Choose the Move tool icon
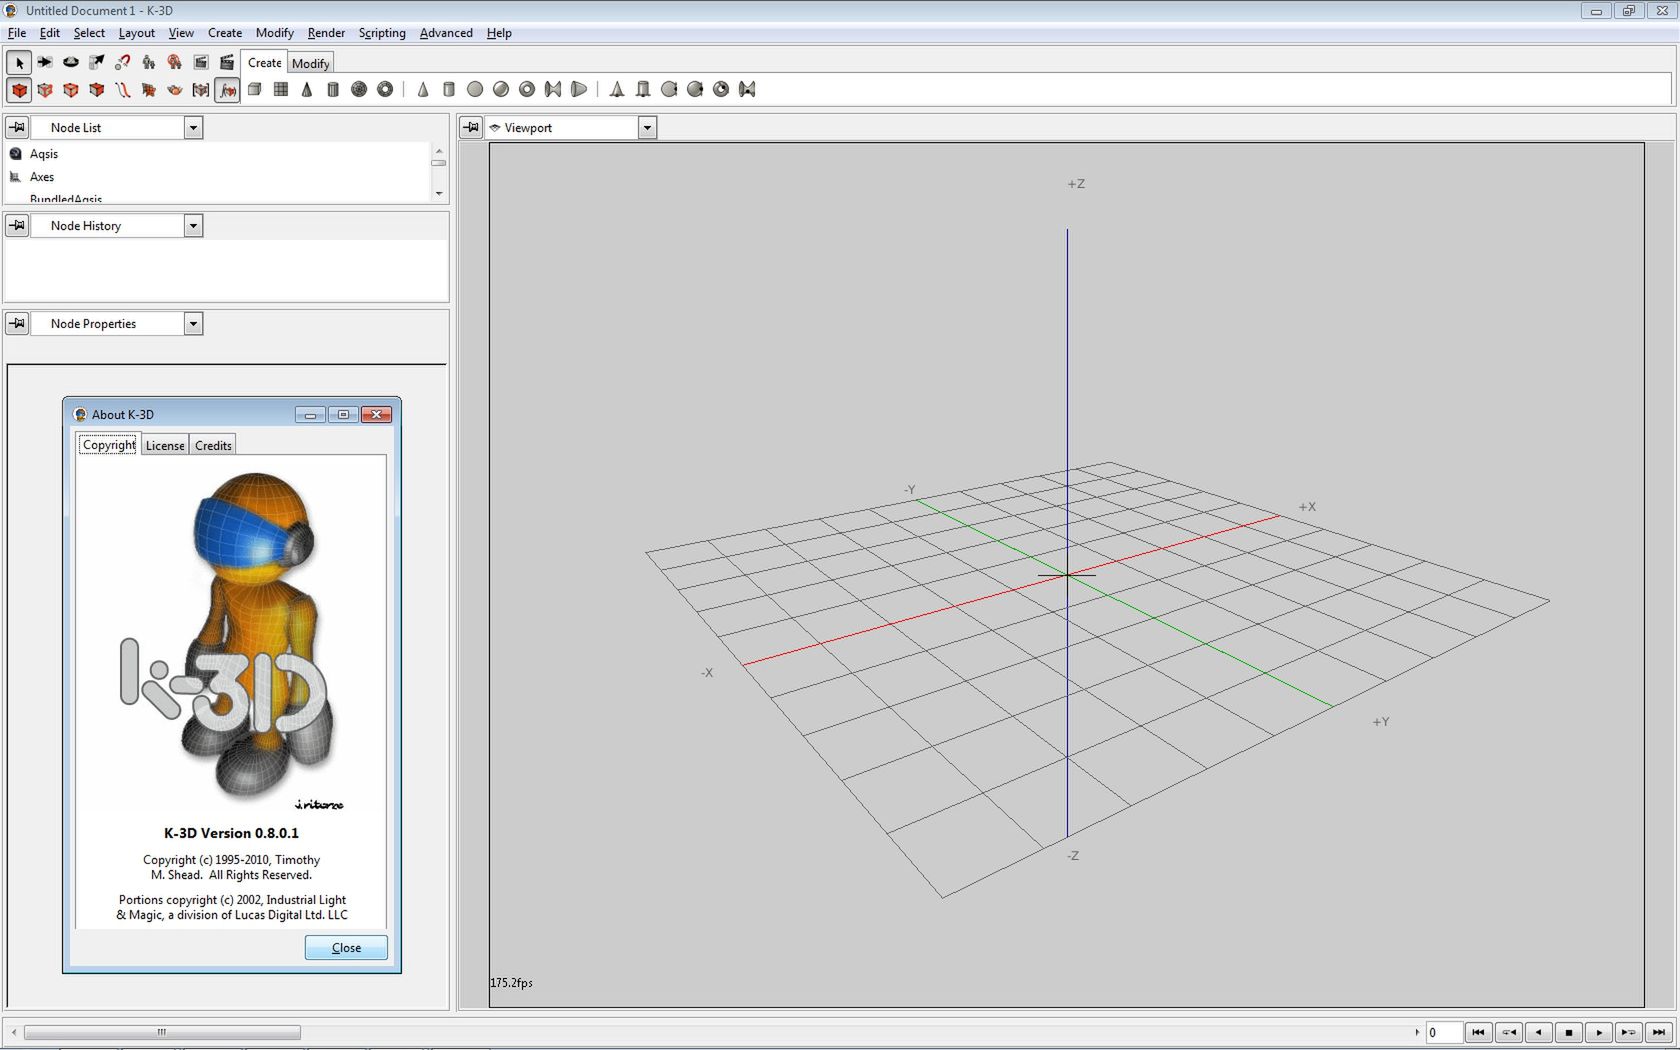 [45, 62]
